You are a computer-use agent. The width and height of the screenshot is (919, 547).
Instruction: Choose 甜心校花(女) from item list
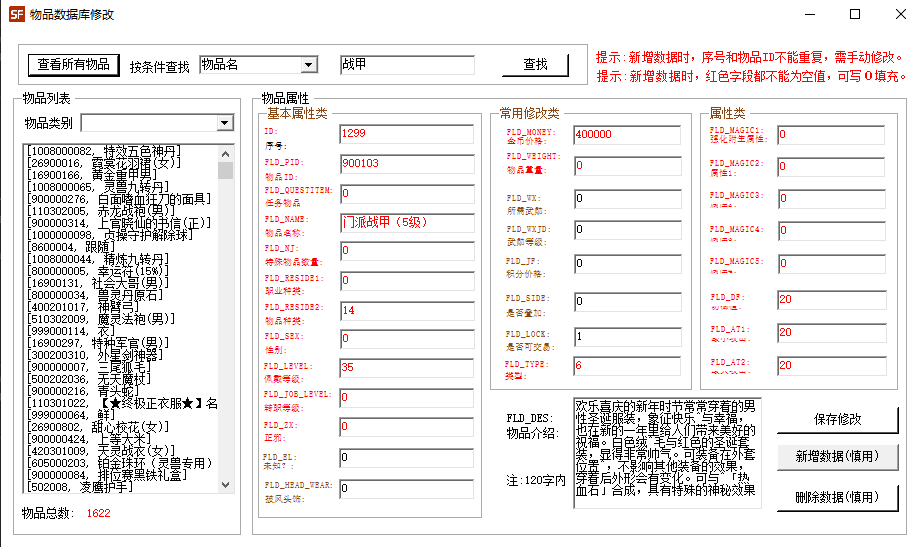click(x=97, y=426)
